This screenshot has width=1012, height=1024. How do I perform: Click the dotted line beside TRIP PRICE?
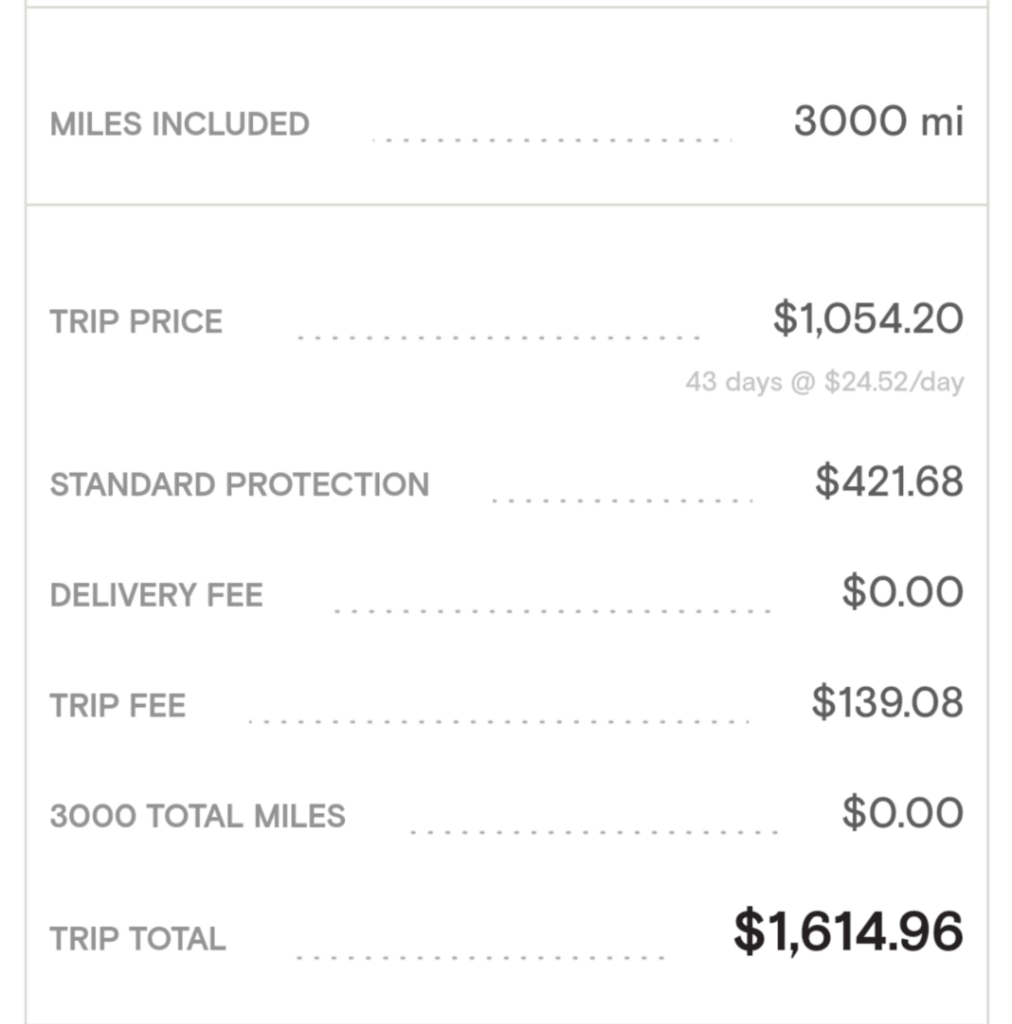coord(498,338)
